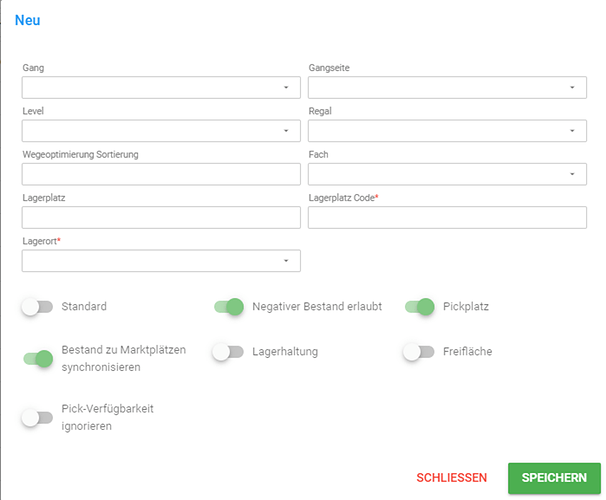Open the Gang dropdown
Screen dimensions: 606x500
coord(161,87)
